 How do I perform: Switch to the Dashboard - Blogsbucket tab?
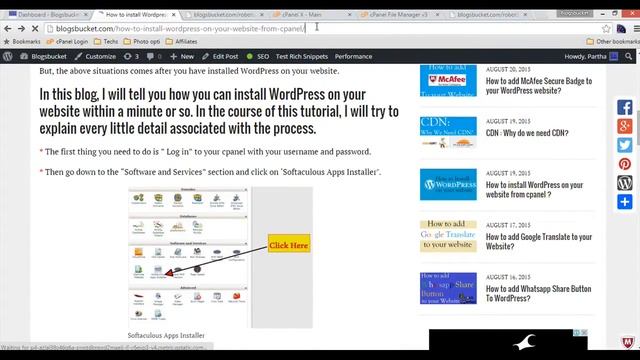click(x=48, y=14)
